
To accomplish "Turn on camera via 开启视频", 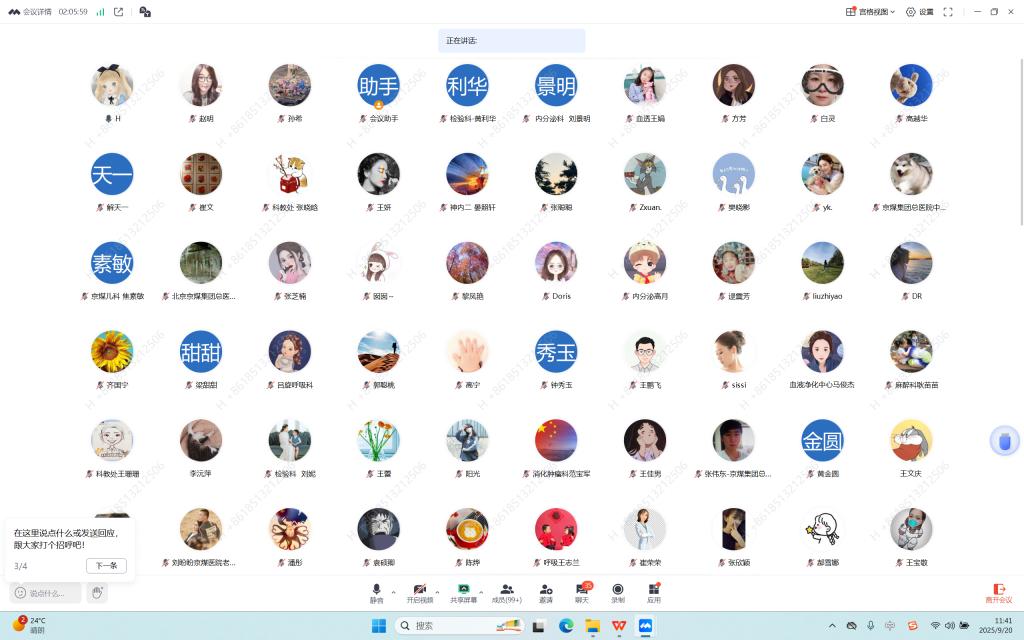I will tap(420, 592).
